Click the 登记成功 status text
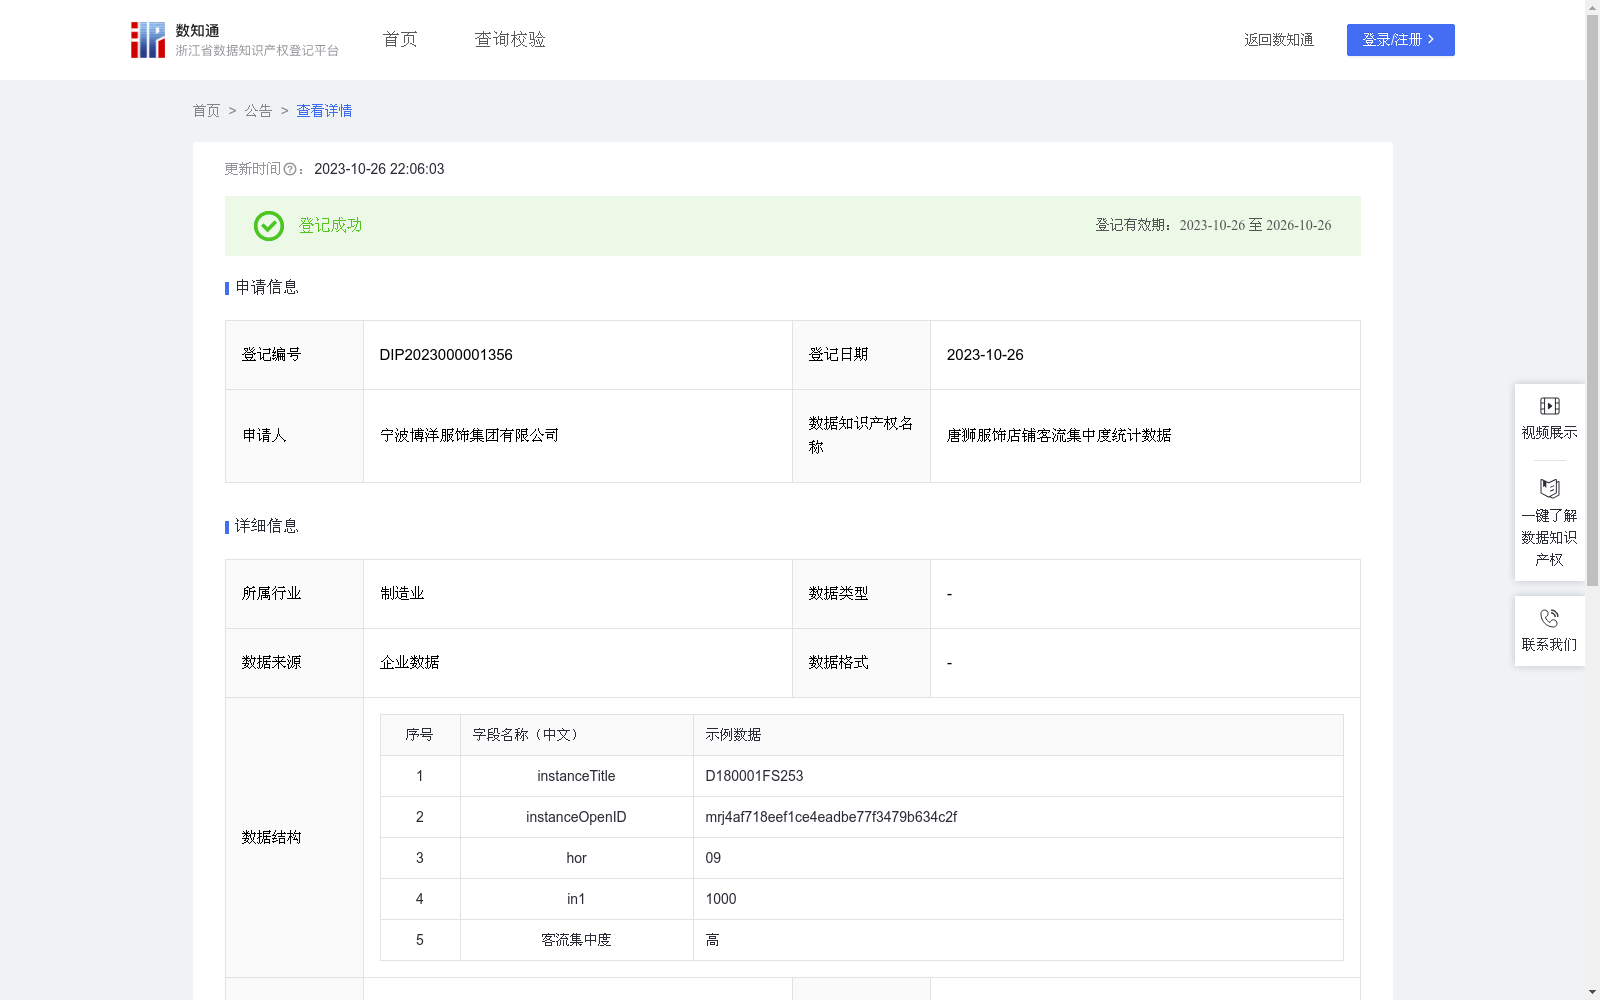Screen dimensions: 1600x1000 (330, 226)
